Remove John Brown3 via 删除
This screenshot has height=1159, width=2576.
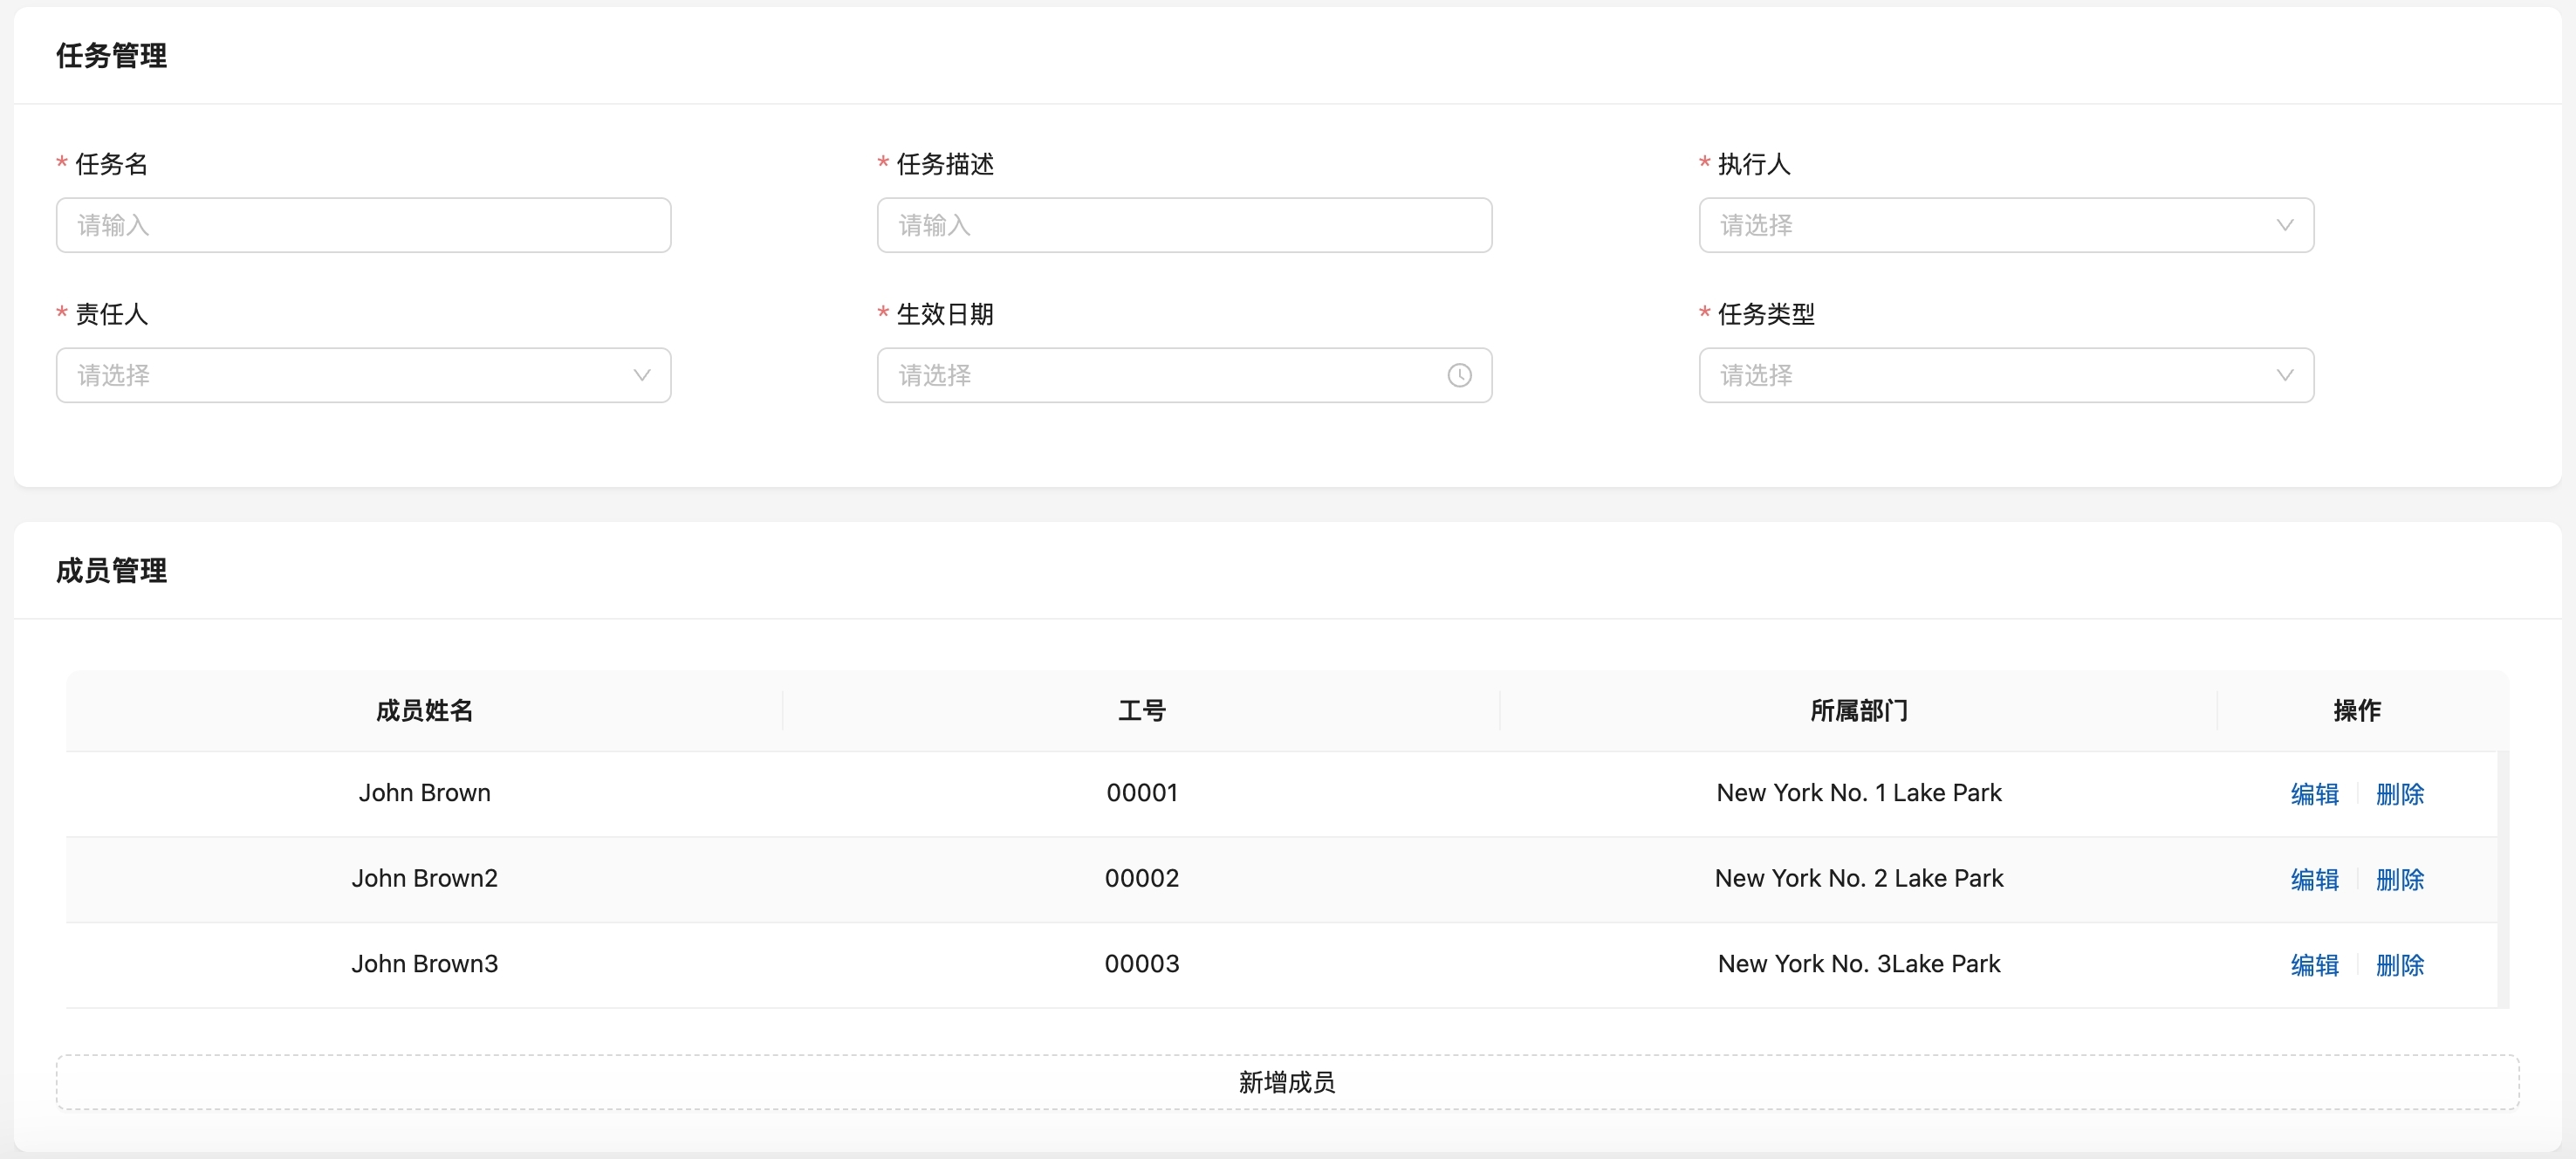point(2399,965)
